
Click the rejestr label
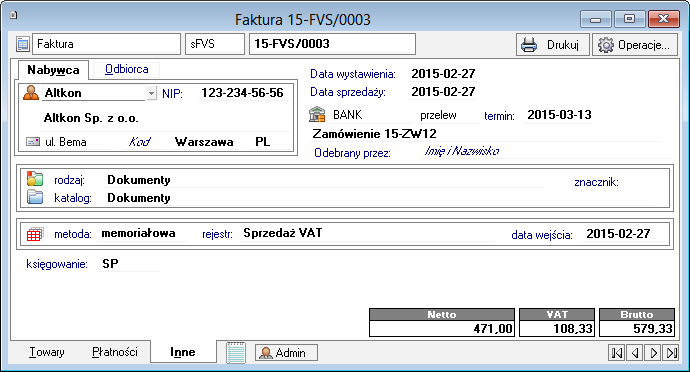click(x=217, y=234)
